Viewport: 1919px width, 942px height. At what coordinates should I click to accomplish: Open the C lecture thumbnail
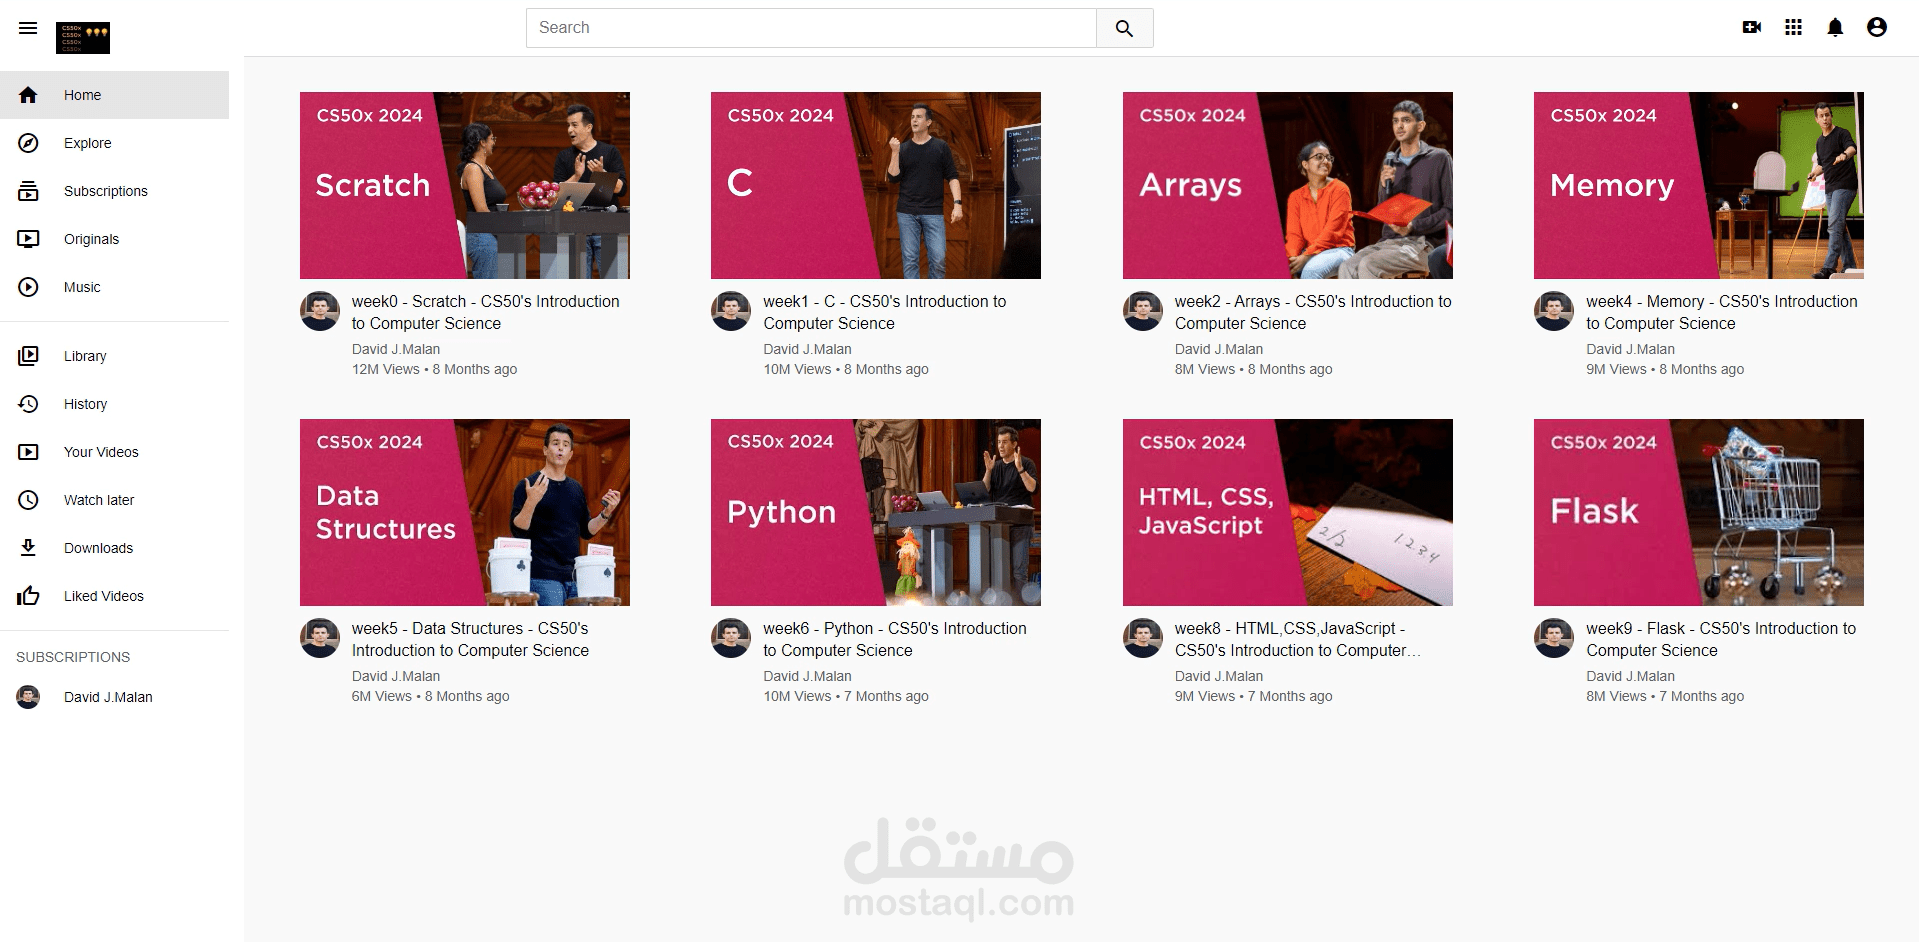tap(876, 185)
